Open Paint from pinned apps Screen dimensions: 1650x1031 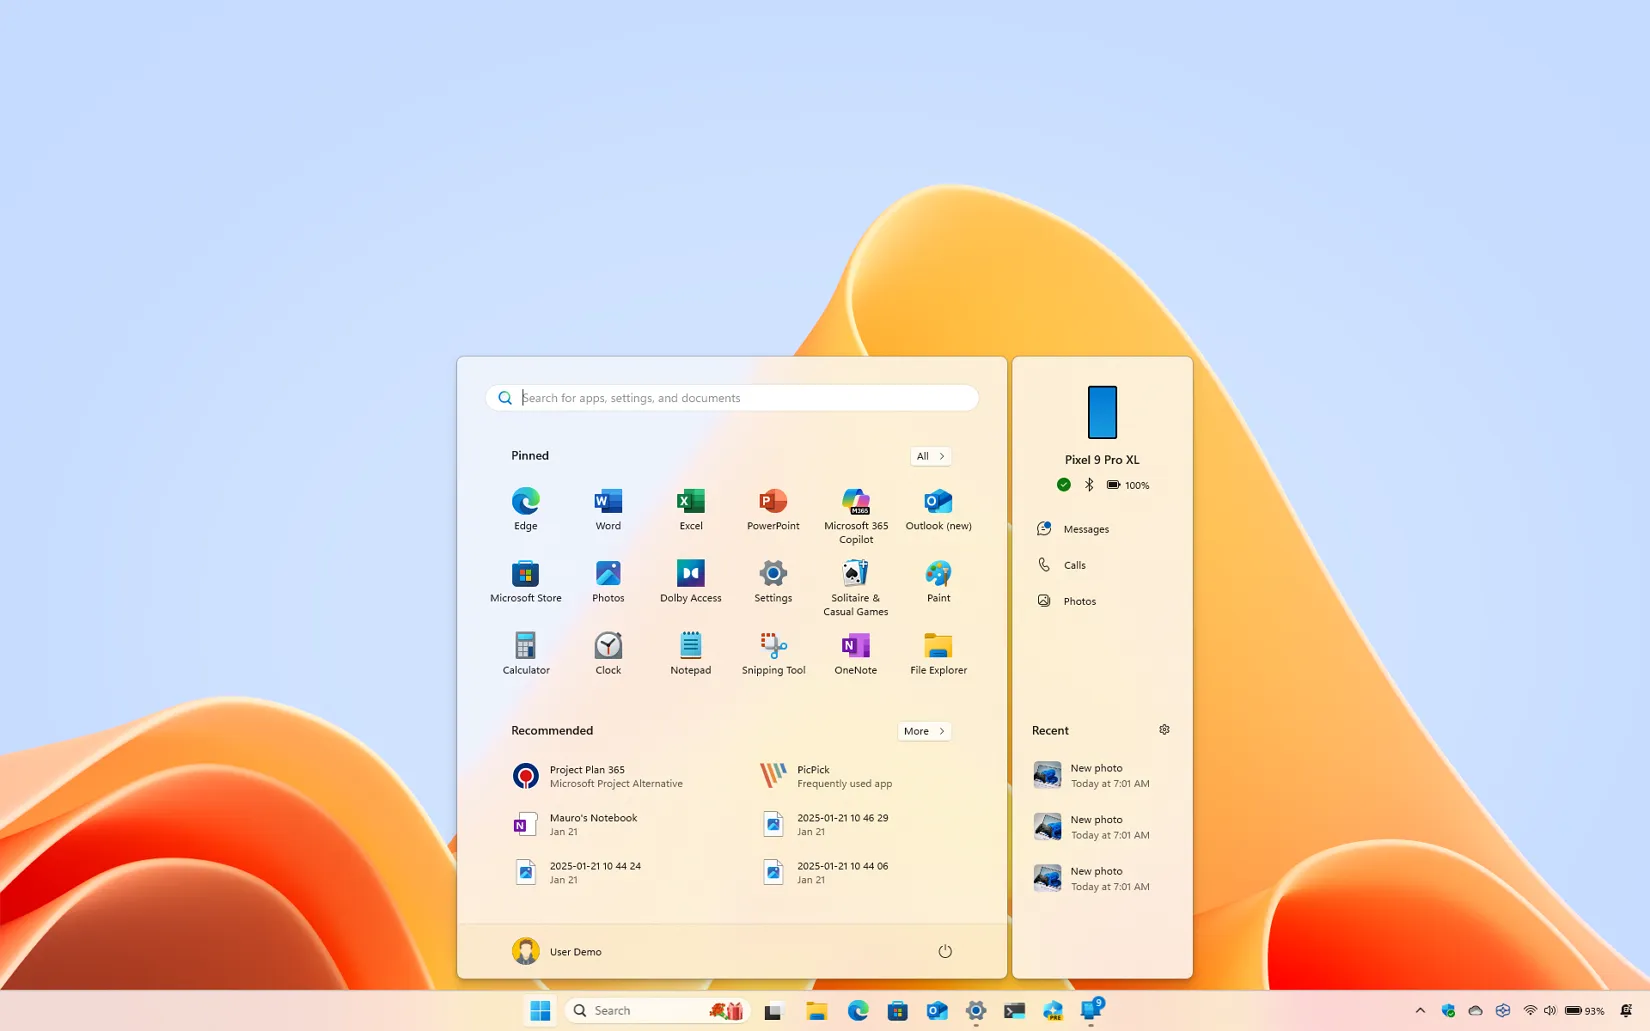pos(937,580)
